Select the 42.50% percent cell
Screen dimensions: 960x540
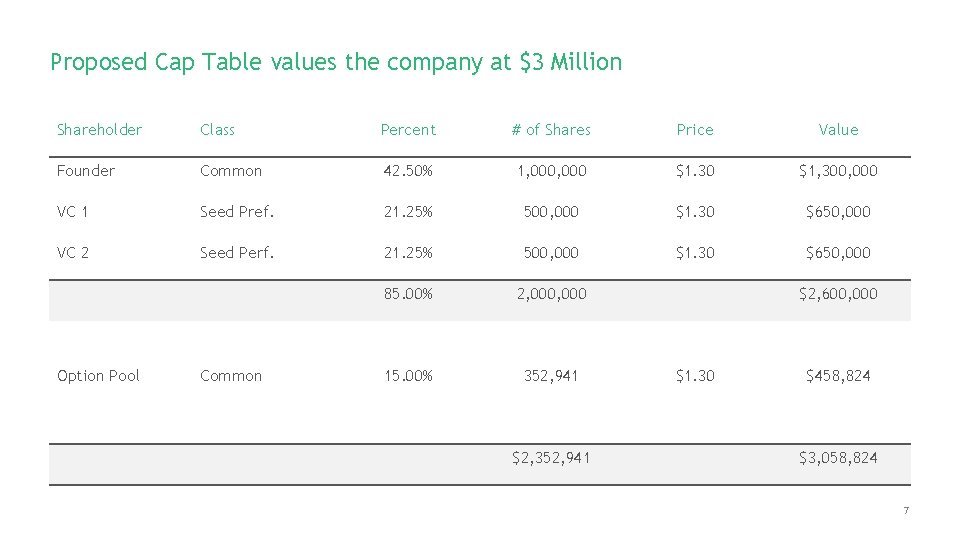[x=408, y=171]
